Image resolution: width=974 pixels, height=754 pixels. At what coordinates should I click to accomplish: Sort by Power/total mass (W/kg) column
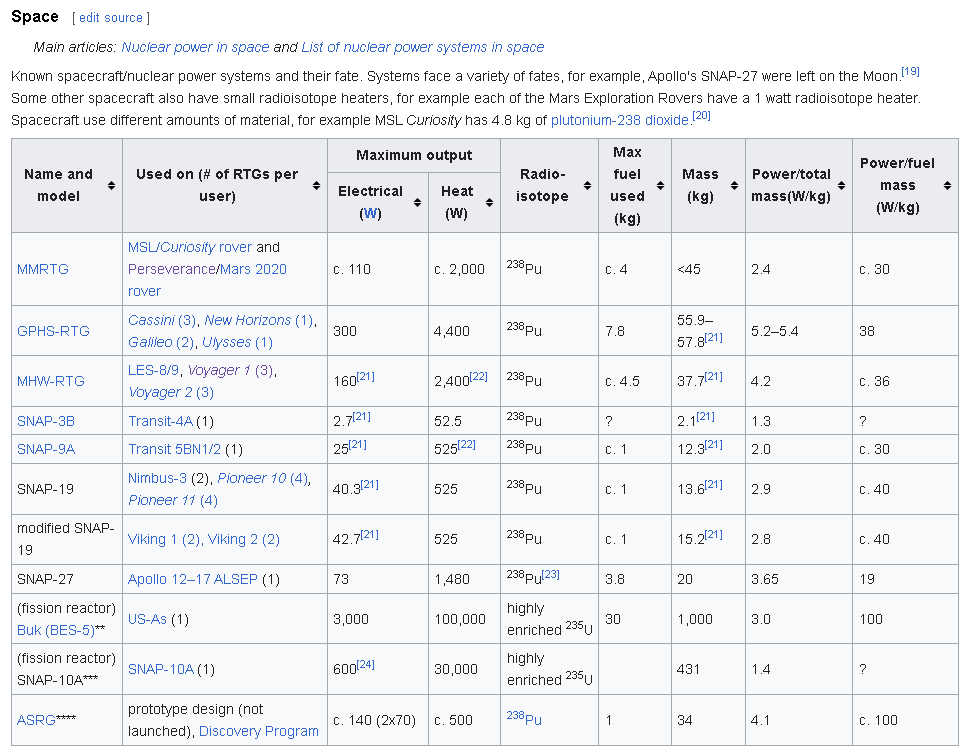[841, 186]
